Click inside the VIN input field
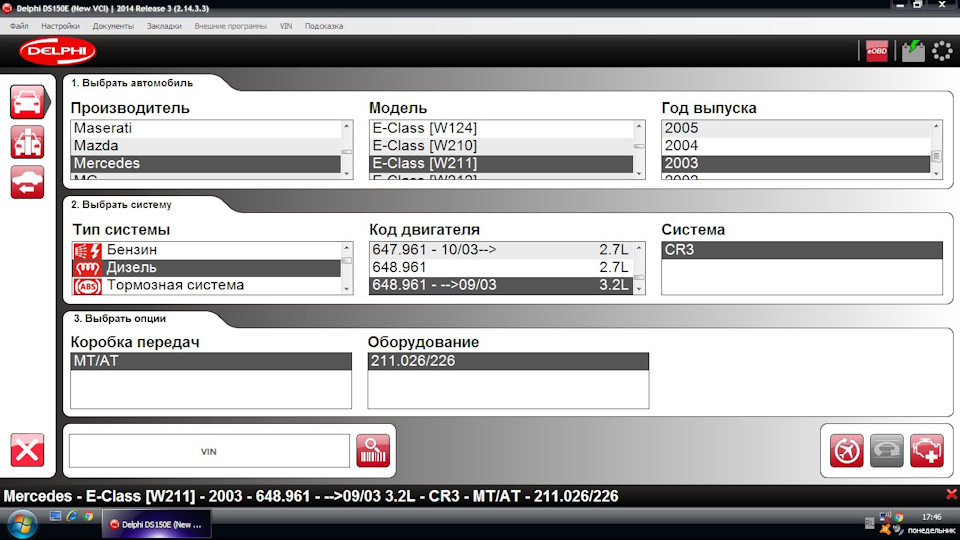This screenshot has width=960, height=540. click(x=209, y=451)
